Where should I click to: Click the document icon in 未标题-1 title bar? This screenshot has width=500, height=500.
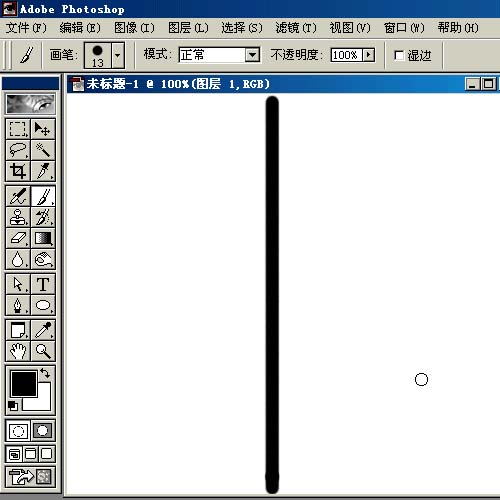[78, 84]
